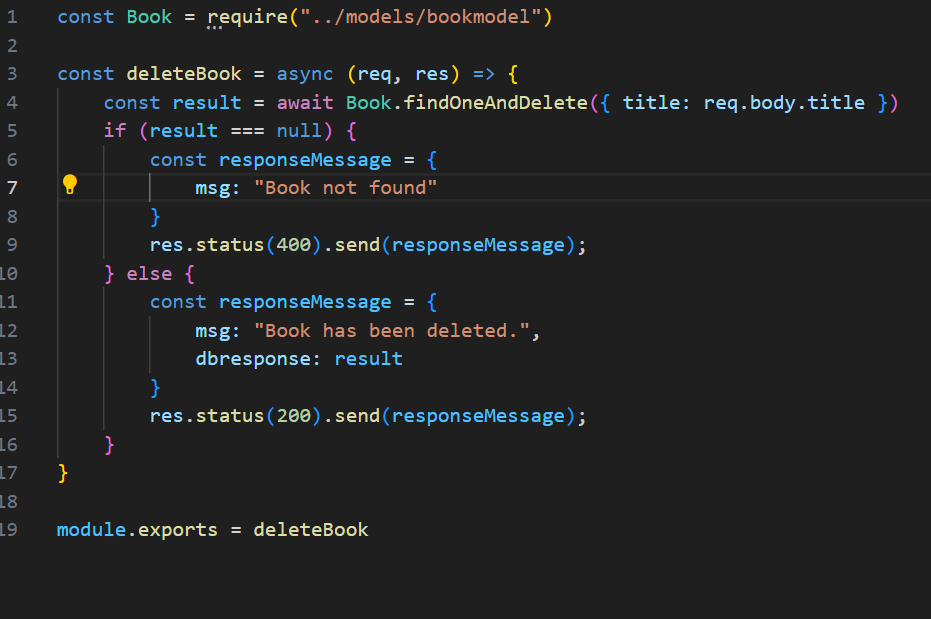The image size is (931, 619).
Task: Place cursor on "Book" constant in line 1
Action: 149,17
